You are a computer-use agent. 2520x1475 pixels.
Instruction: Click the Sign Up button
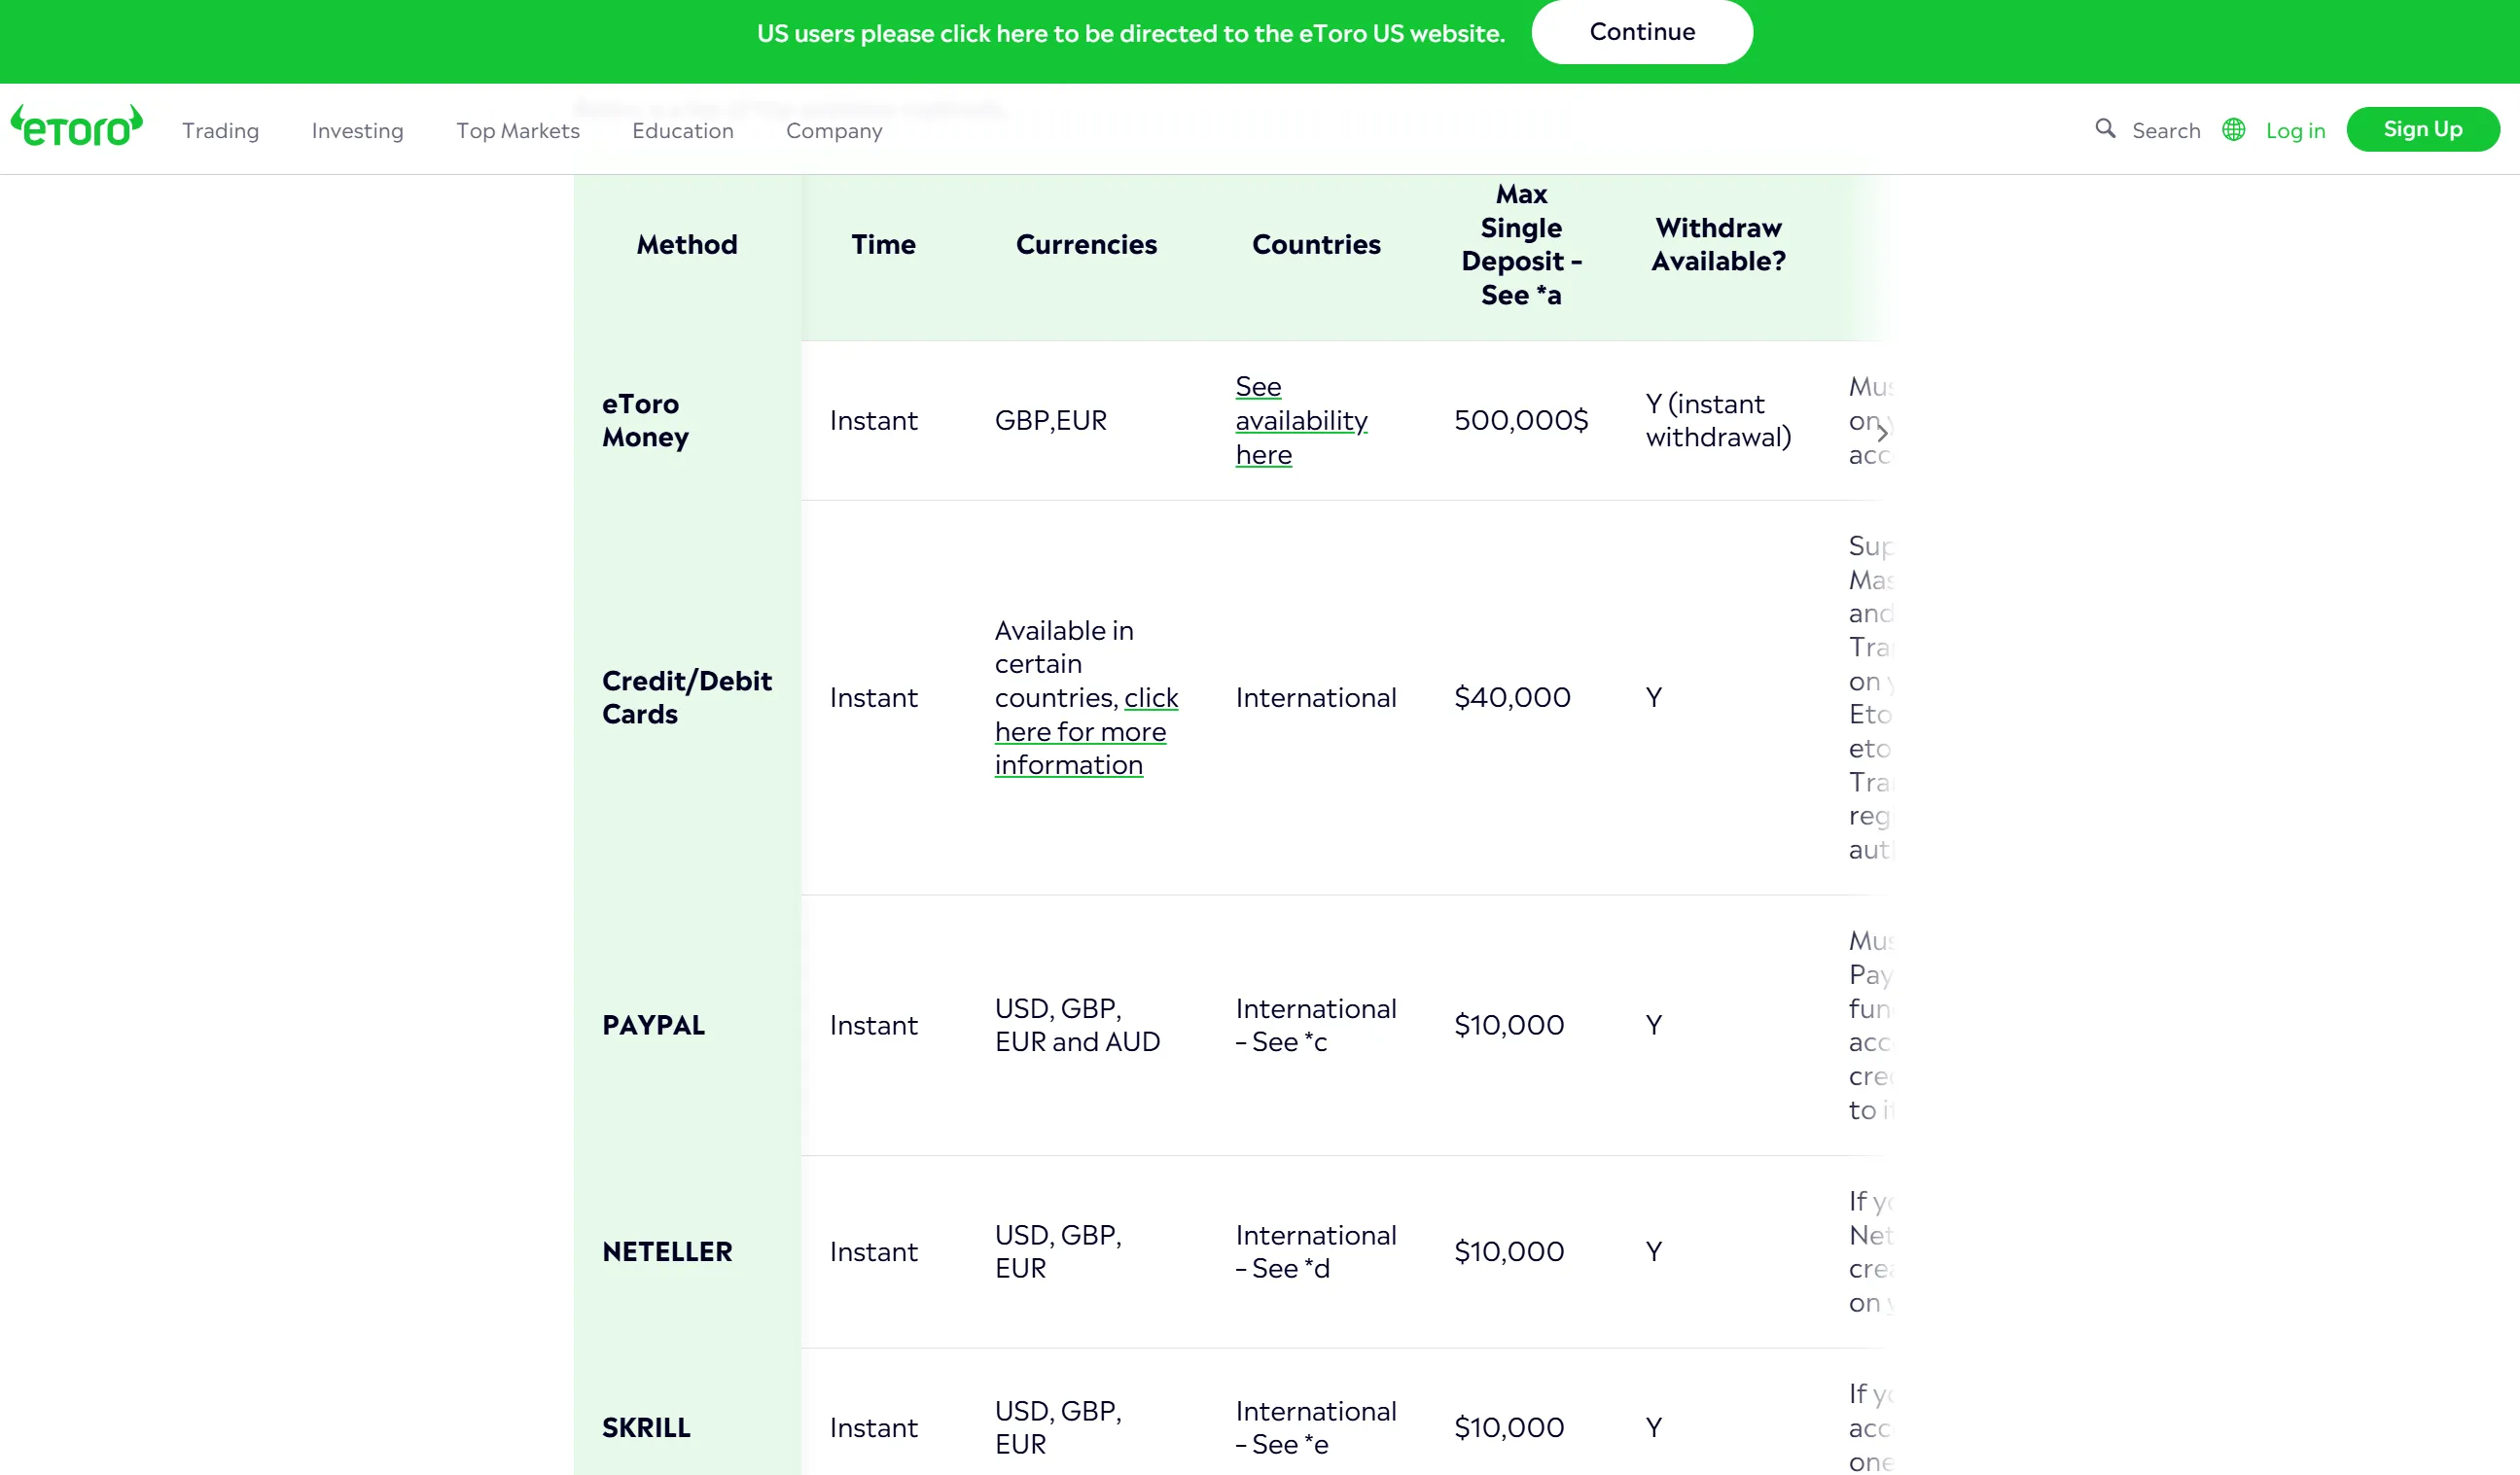[x=2422, y=129]
